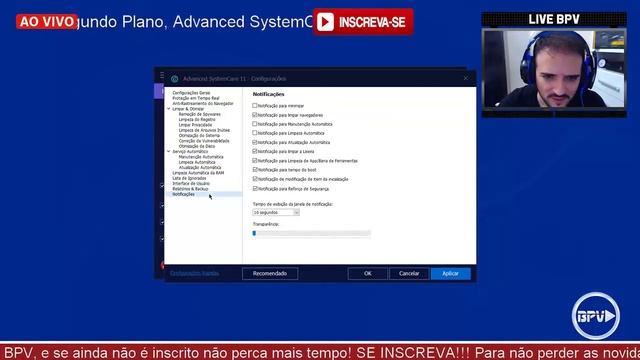Open 'Correção de Vulnerabilidade' settings
This screenshot has width=640, height=360.
204,141
